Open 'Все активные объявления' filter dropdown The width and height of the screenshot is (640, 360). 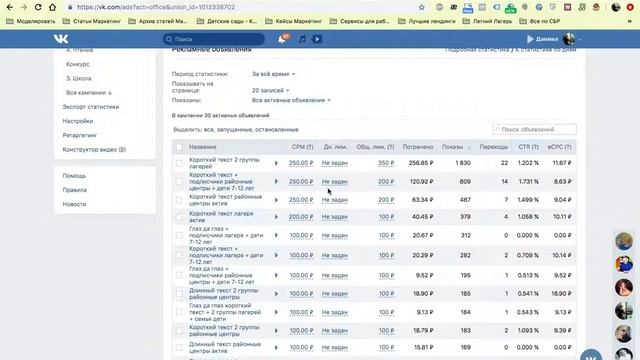point(291,100)
